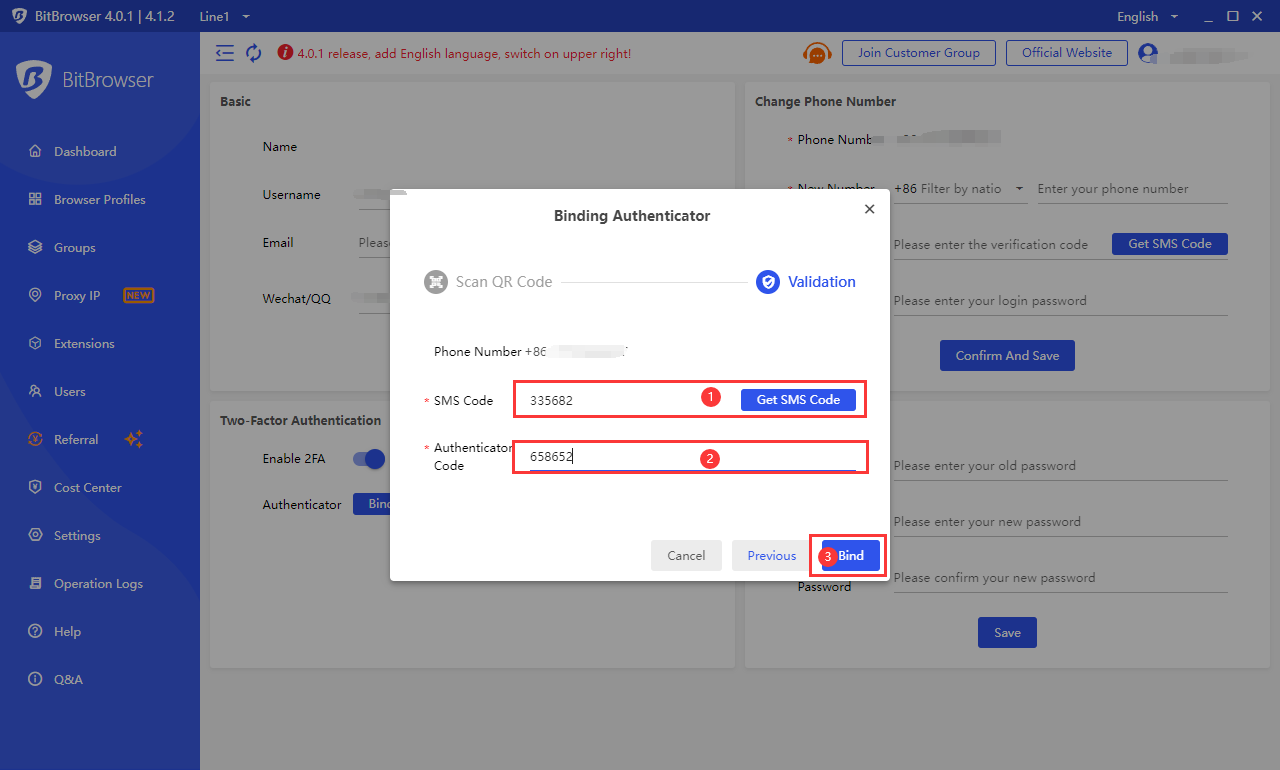Click the Proxy IP location pin icon

pos(35,296)
